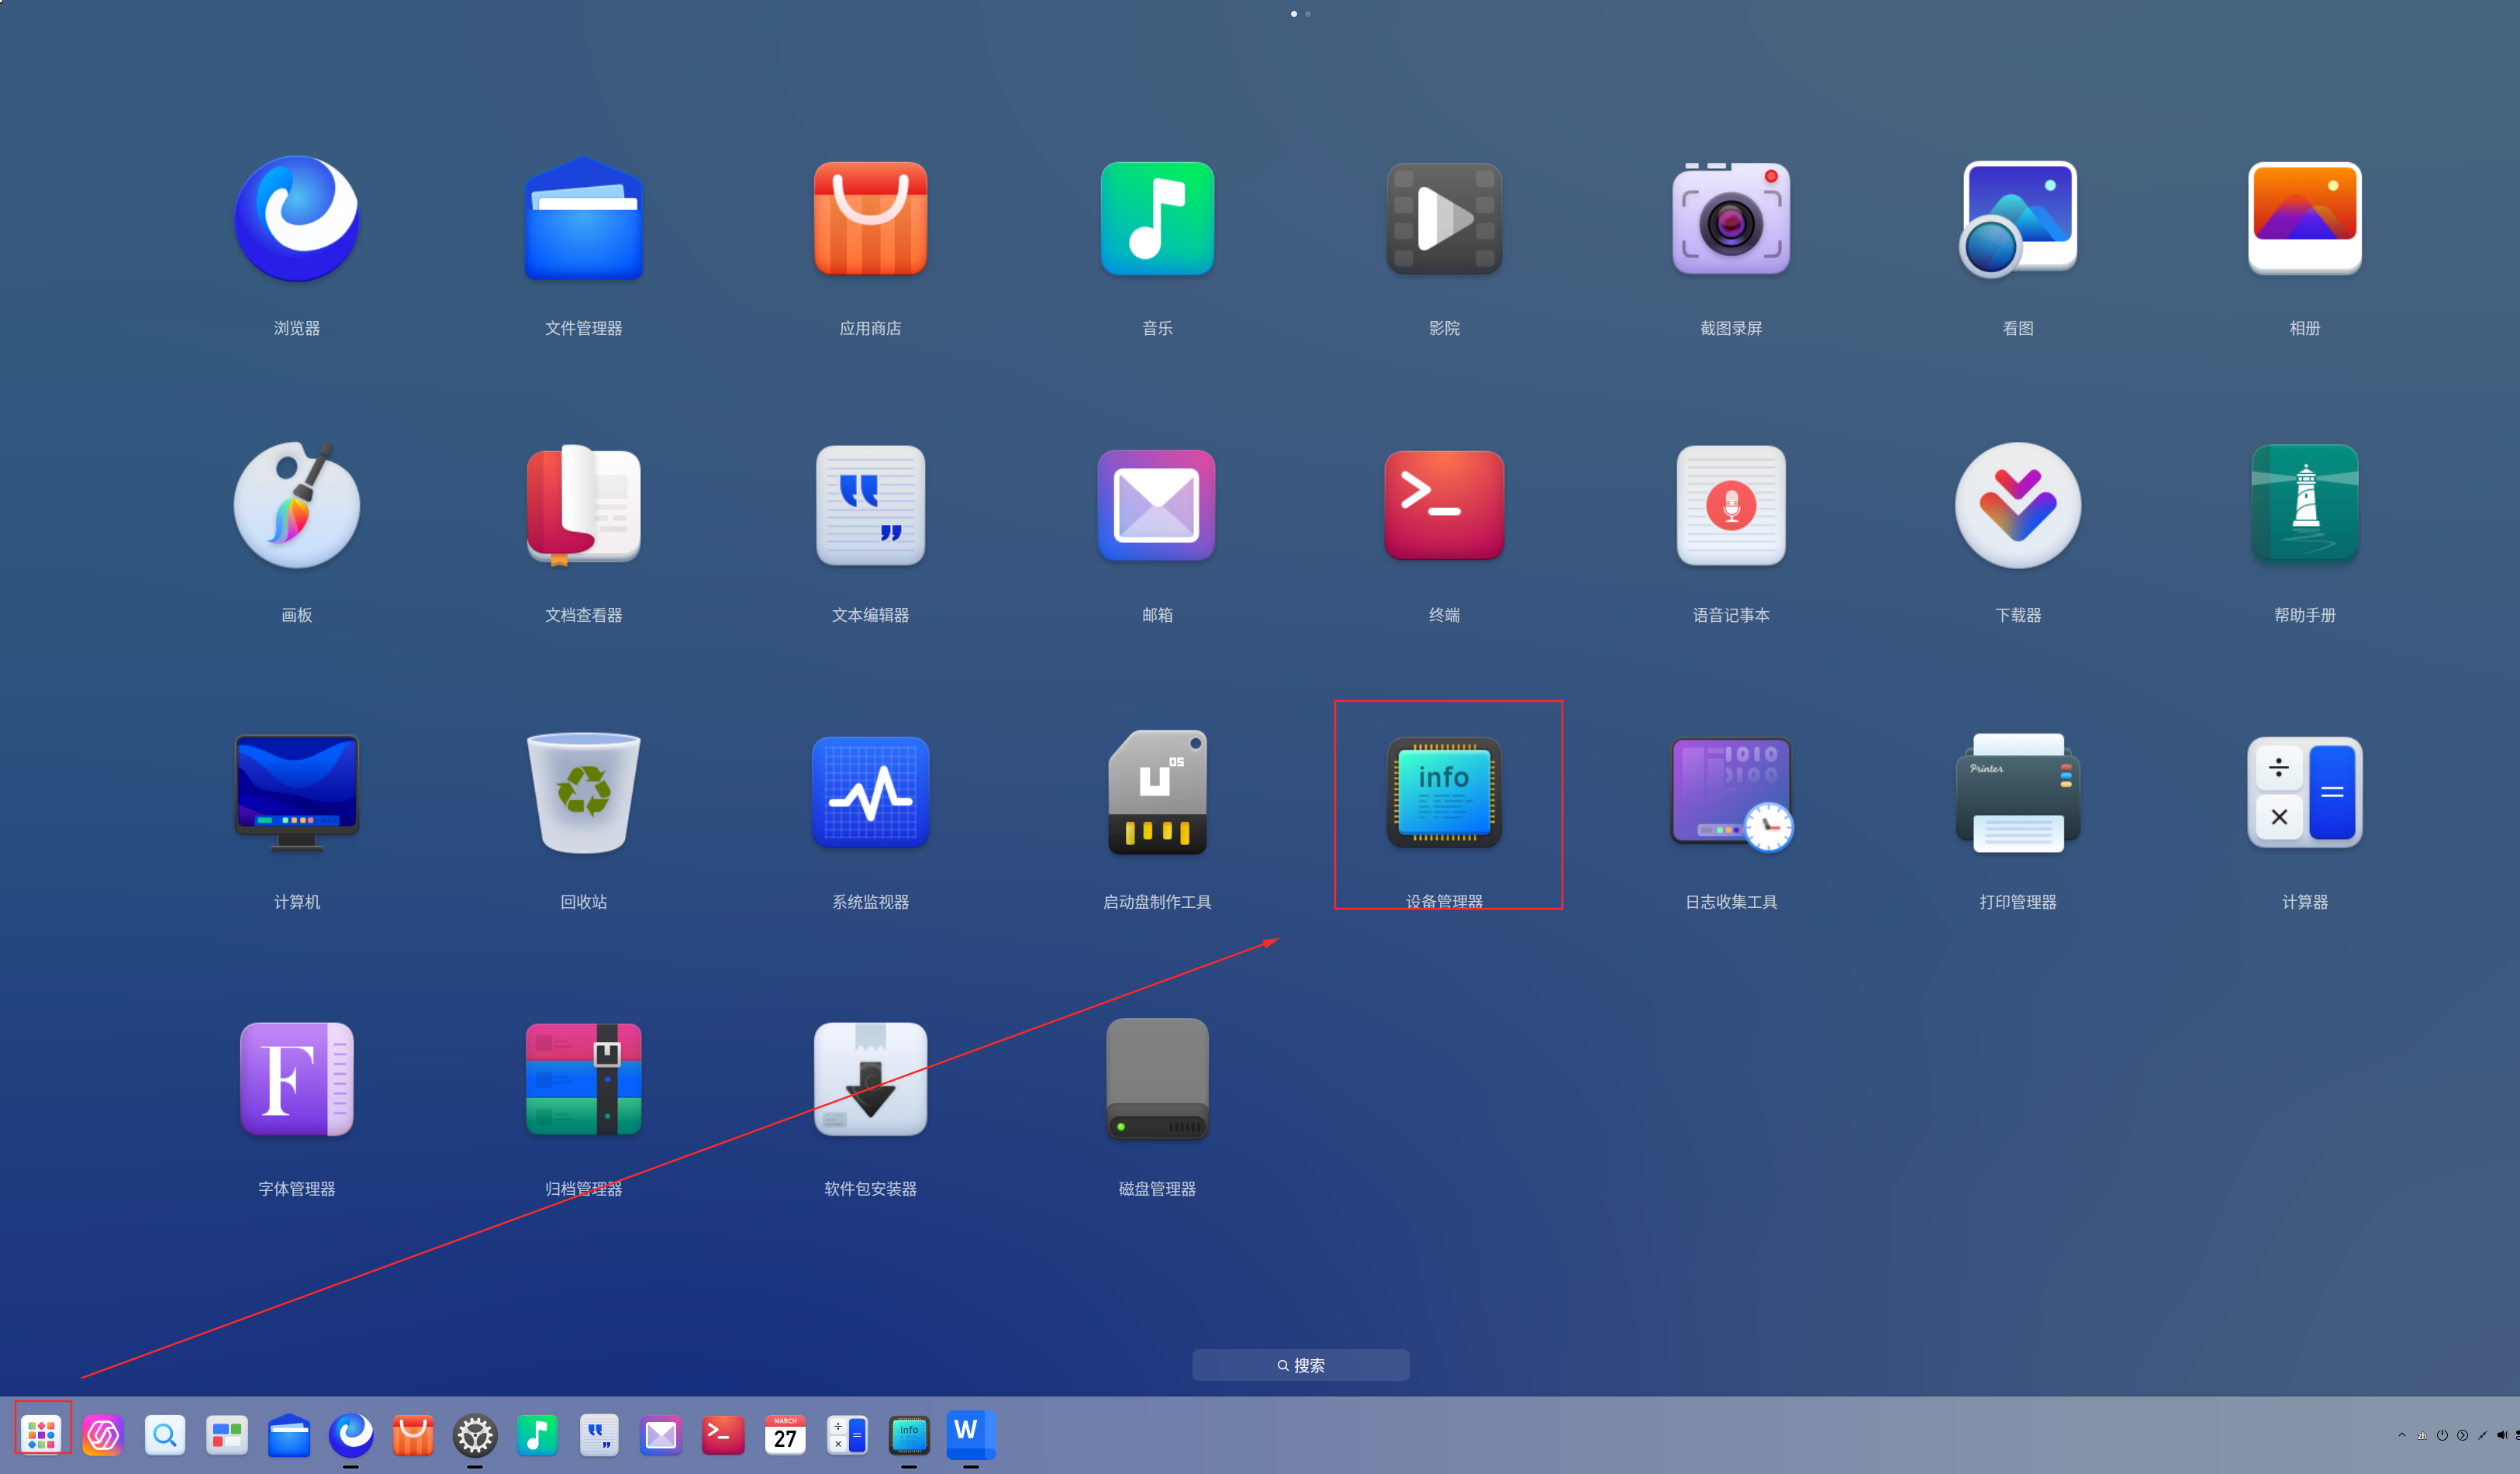Screen dimensions: 2520x1474
Task: Click launcher grid icon in dock
Action: click(42, 1435)
